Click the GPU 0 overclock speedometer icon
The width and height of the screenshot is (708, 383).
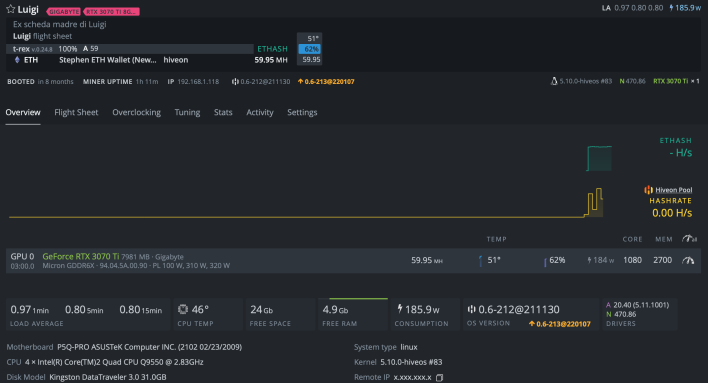point(688,260)
